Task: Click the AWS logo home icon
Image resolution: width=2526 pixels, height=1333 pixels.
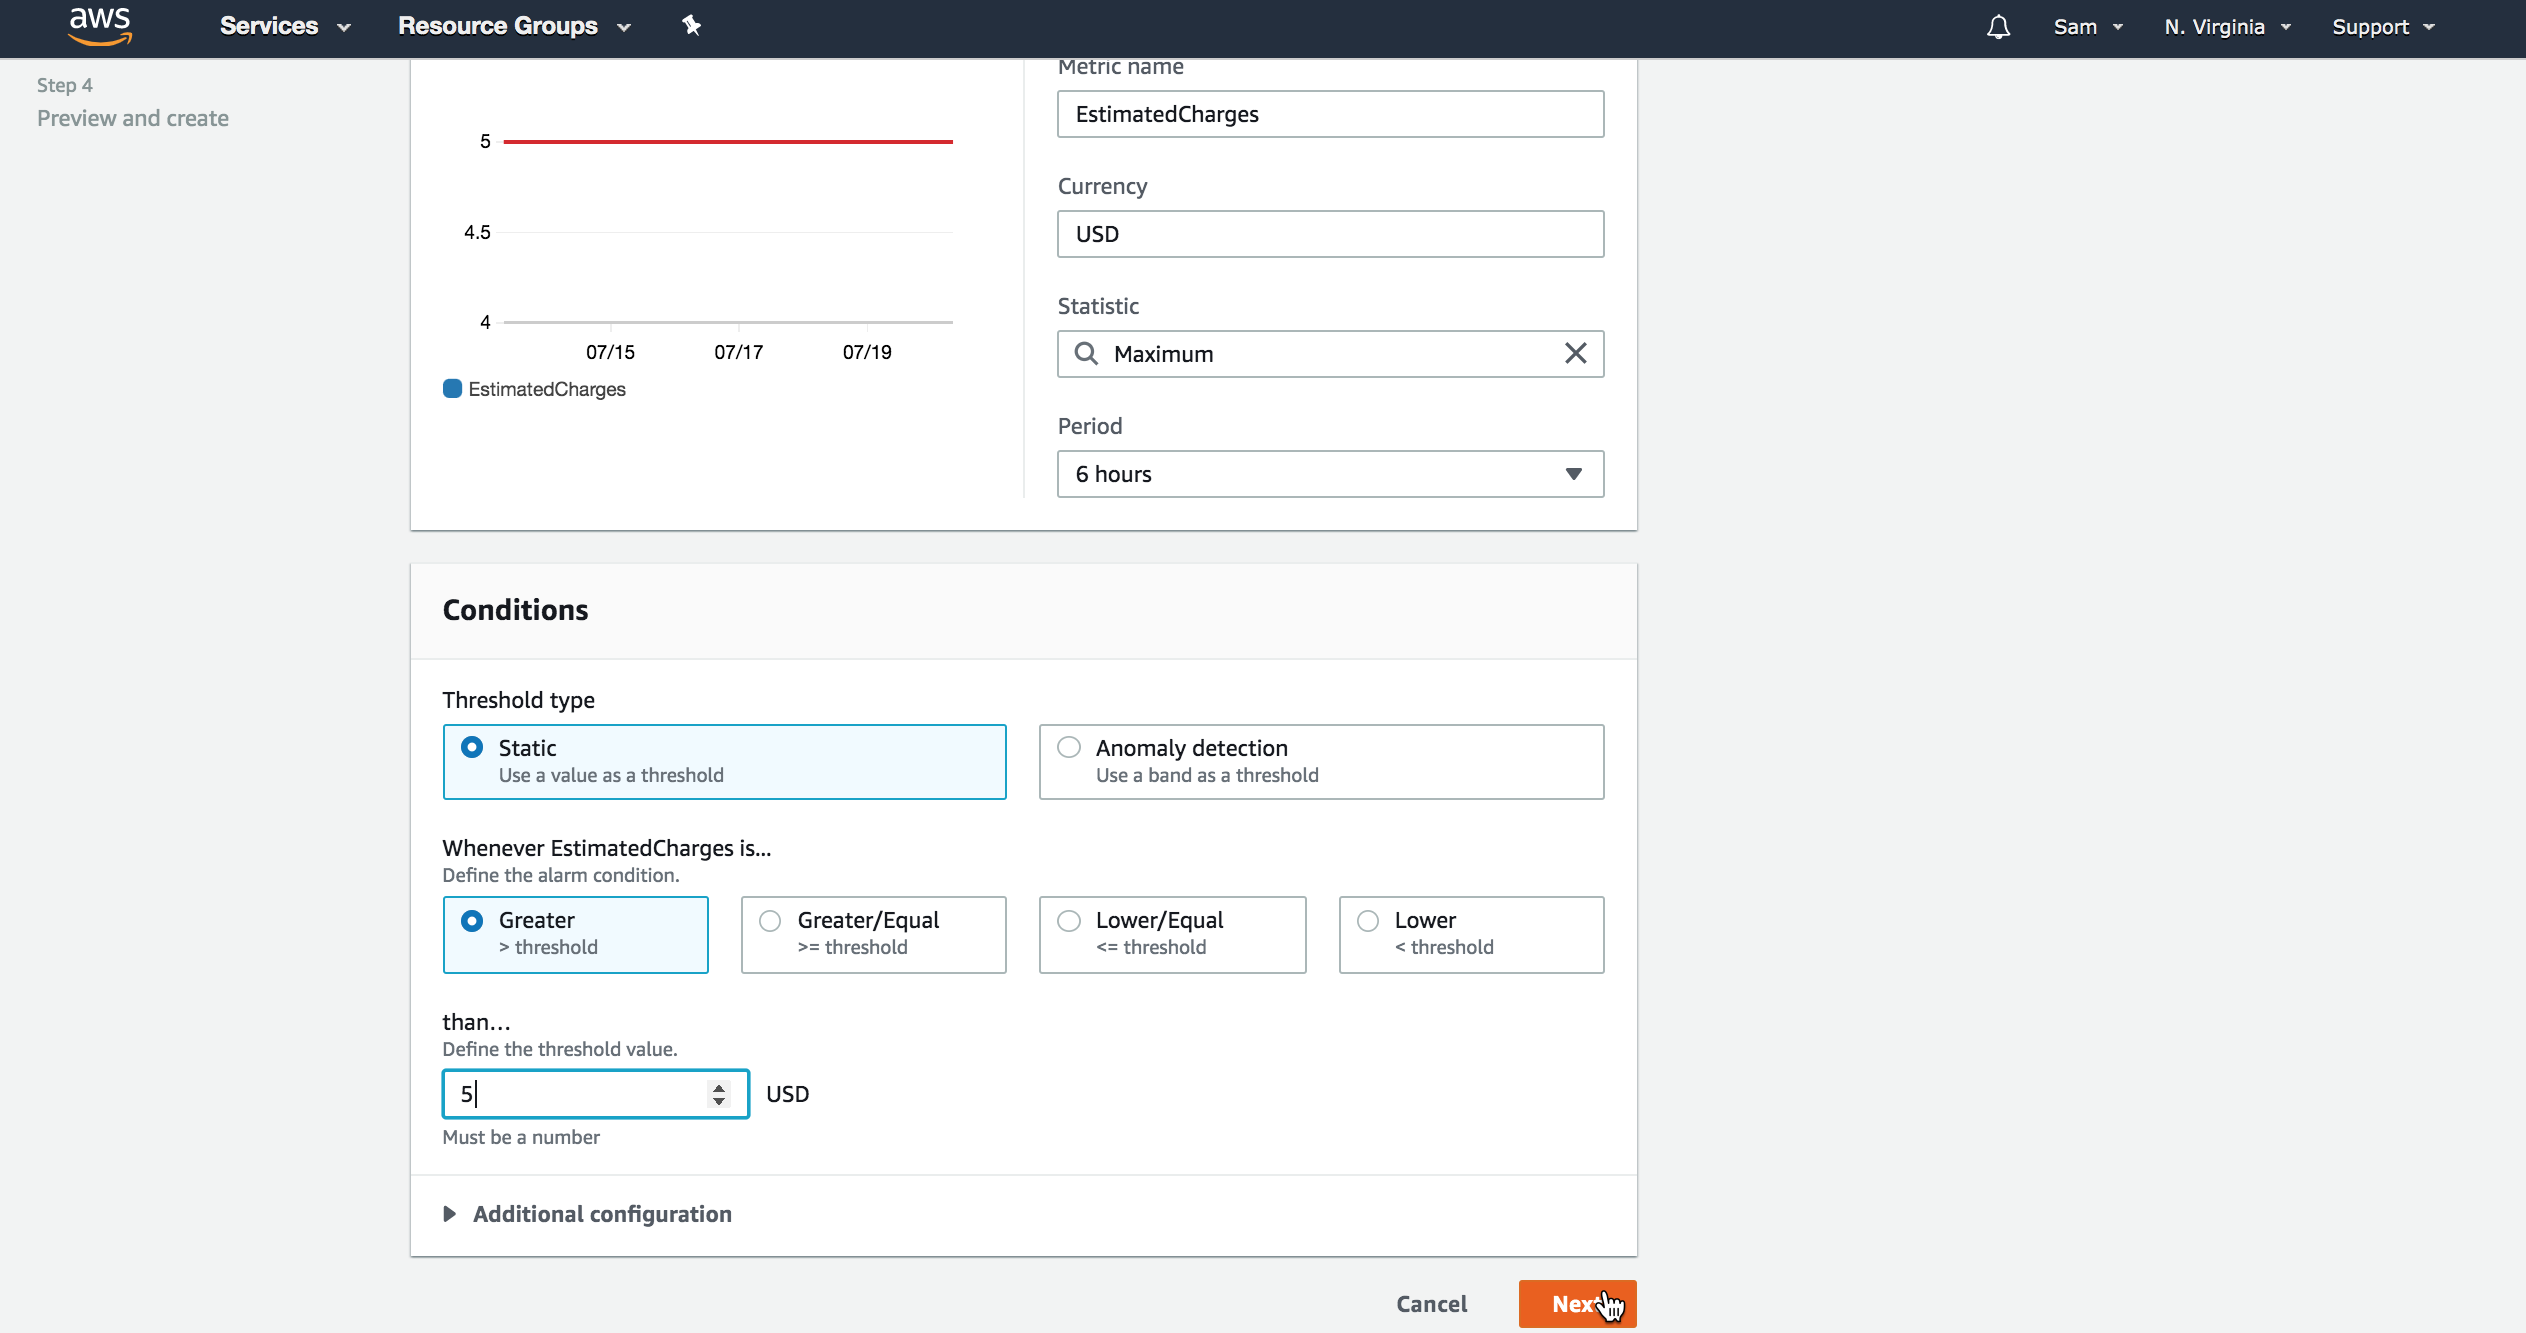Action: point(100,27)
